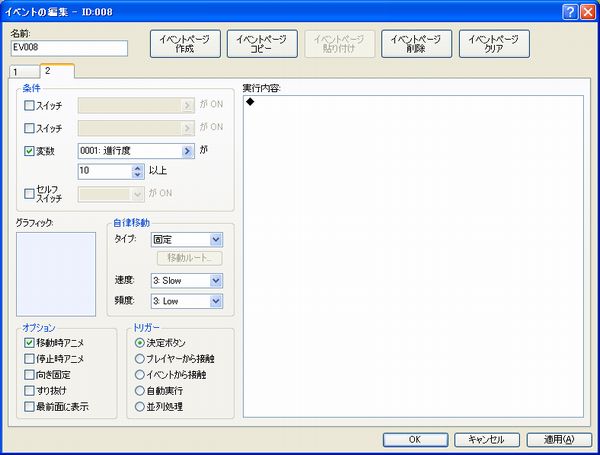
Task: Click the グラフィック preview box
Action: (x=56, y=274)
